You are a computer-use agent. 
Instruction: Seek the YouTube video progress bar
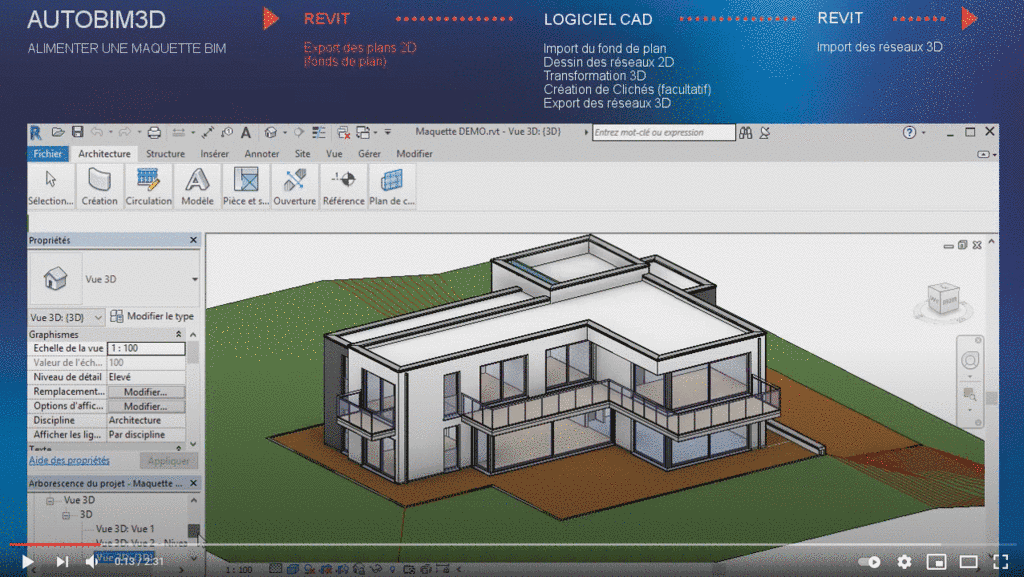point(512,544)
